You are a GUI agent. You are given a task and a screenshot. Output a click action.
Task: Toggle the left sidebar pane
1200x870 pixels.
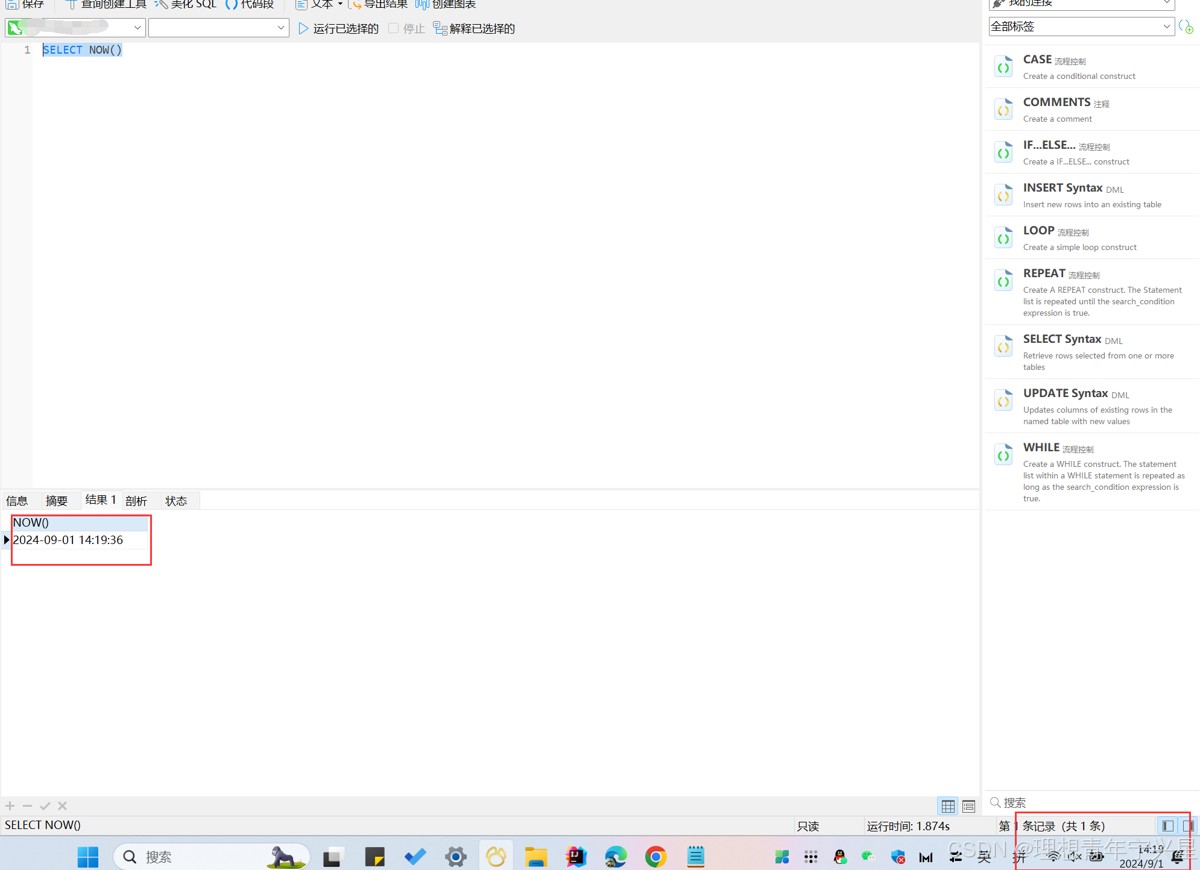coord(1168,826)
